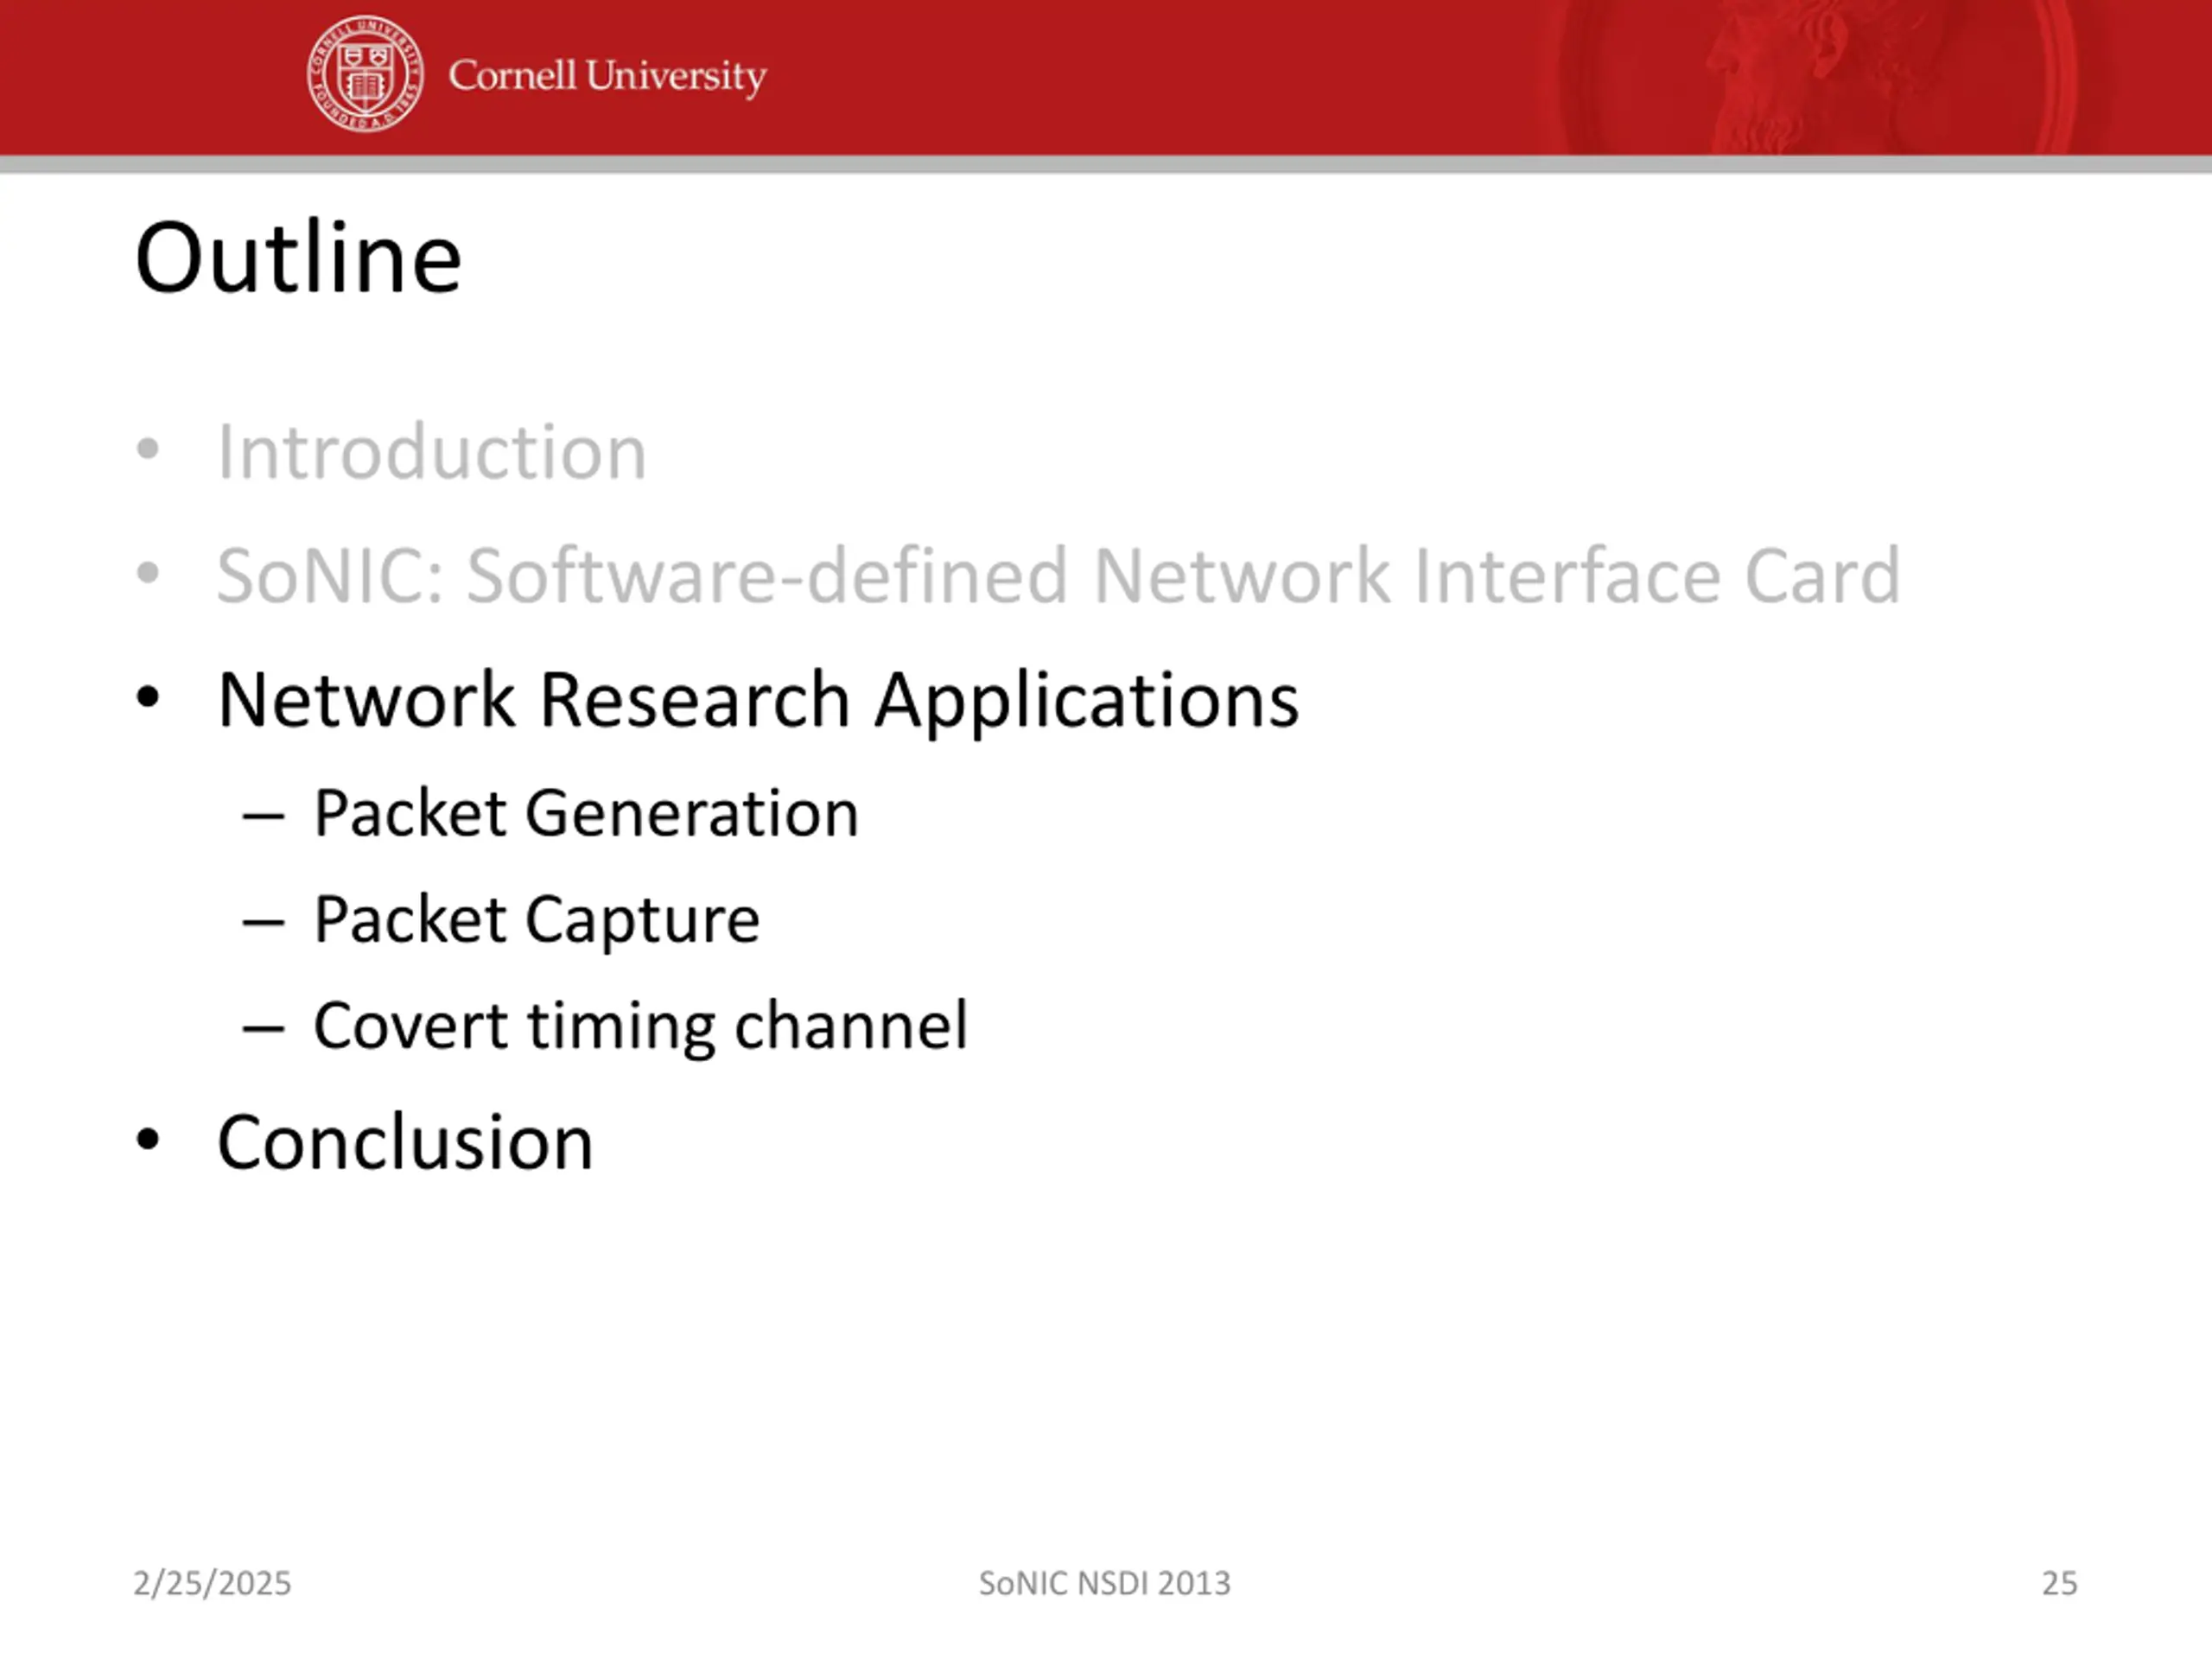Click the SoNIC NSDI 2013 footer text

coord(1105,1583)
